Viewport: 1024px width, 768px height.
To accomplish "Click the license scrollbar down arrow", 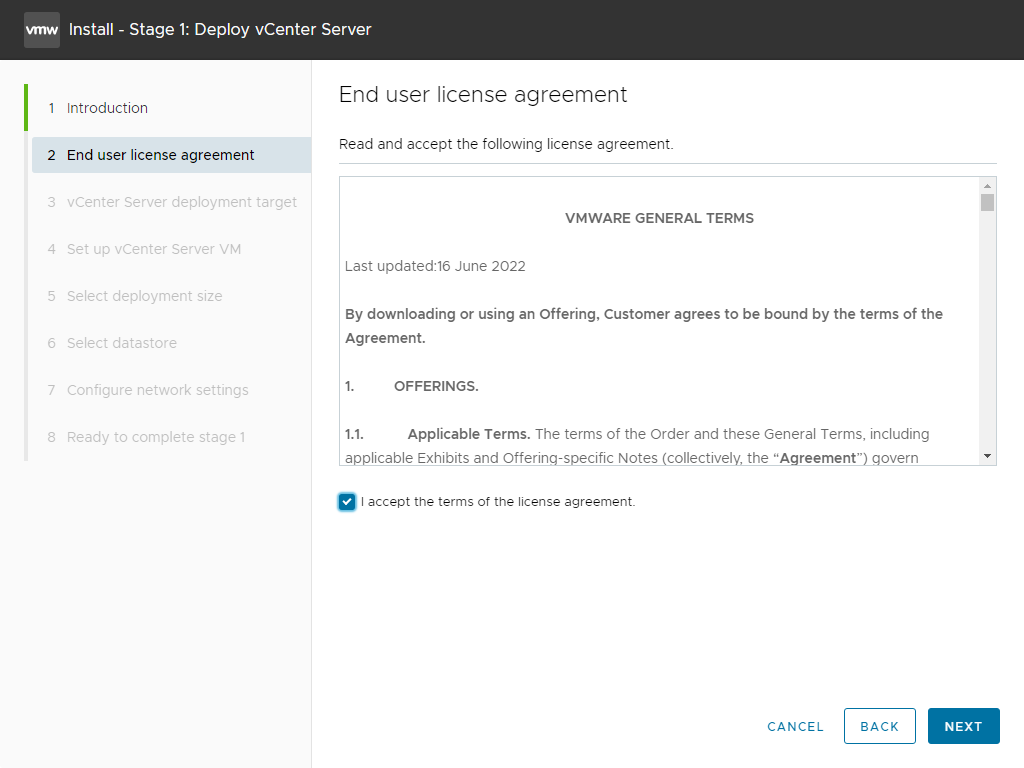I will (987, 456).
